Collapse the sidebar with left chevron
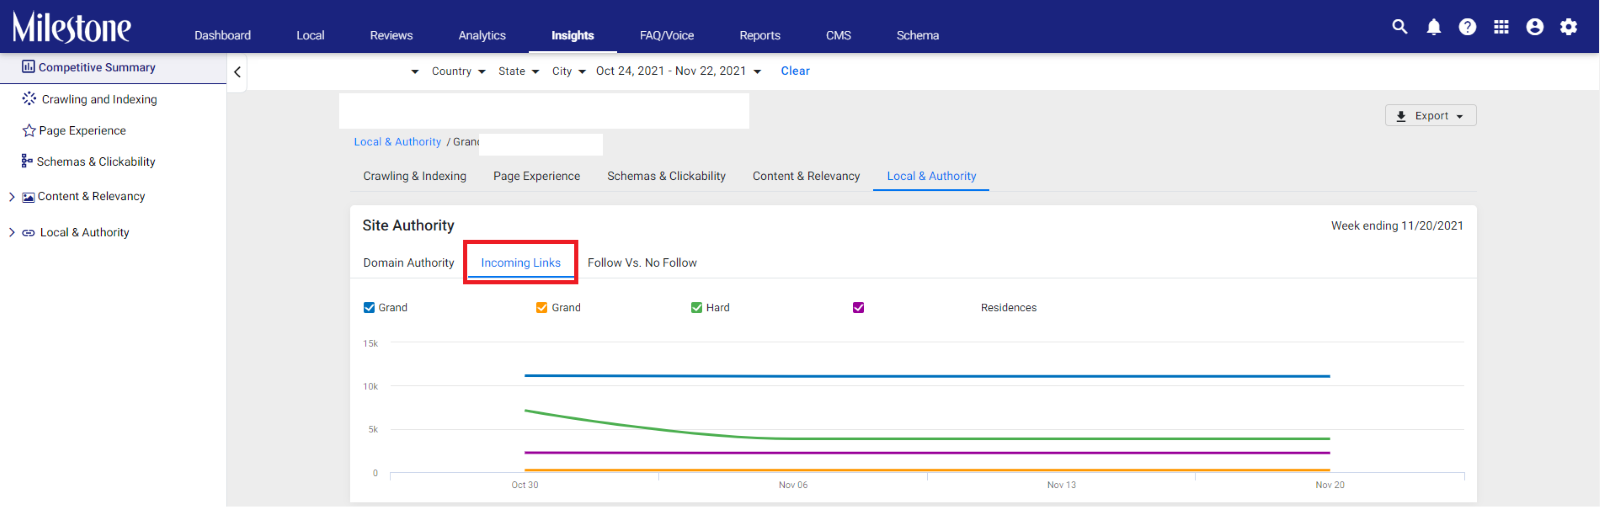Viewport: 1600px width, 521px height. (237, 72)
